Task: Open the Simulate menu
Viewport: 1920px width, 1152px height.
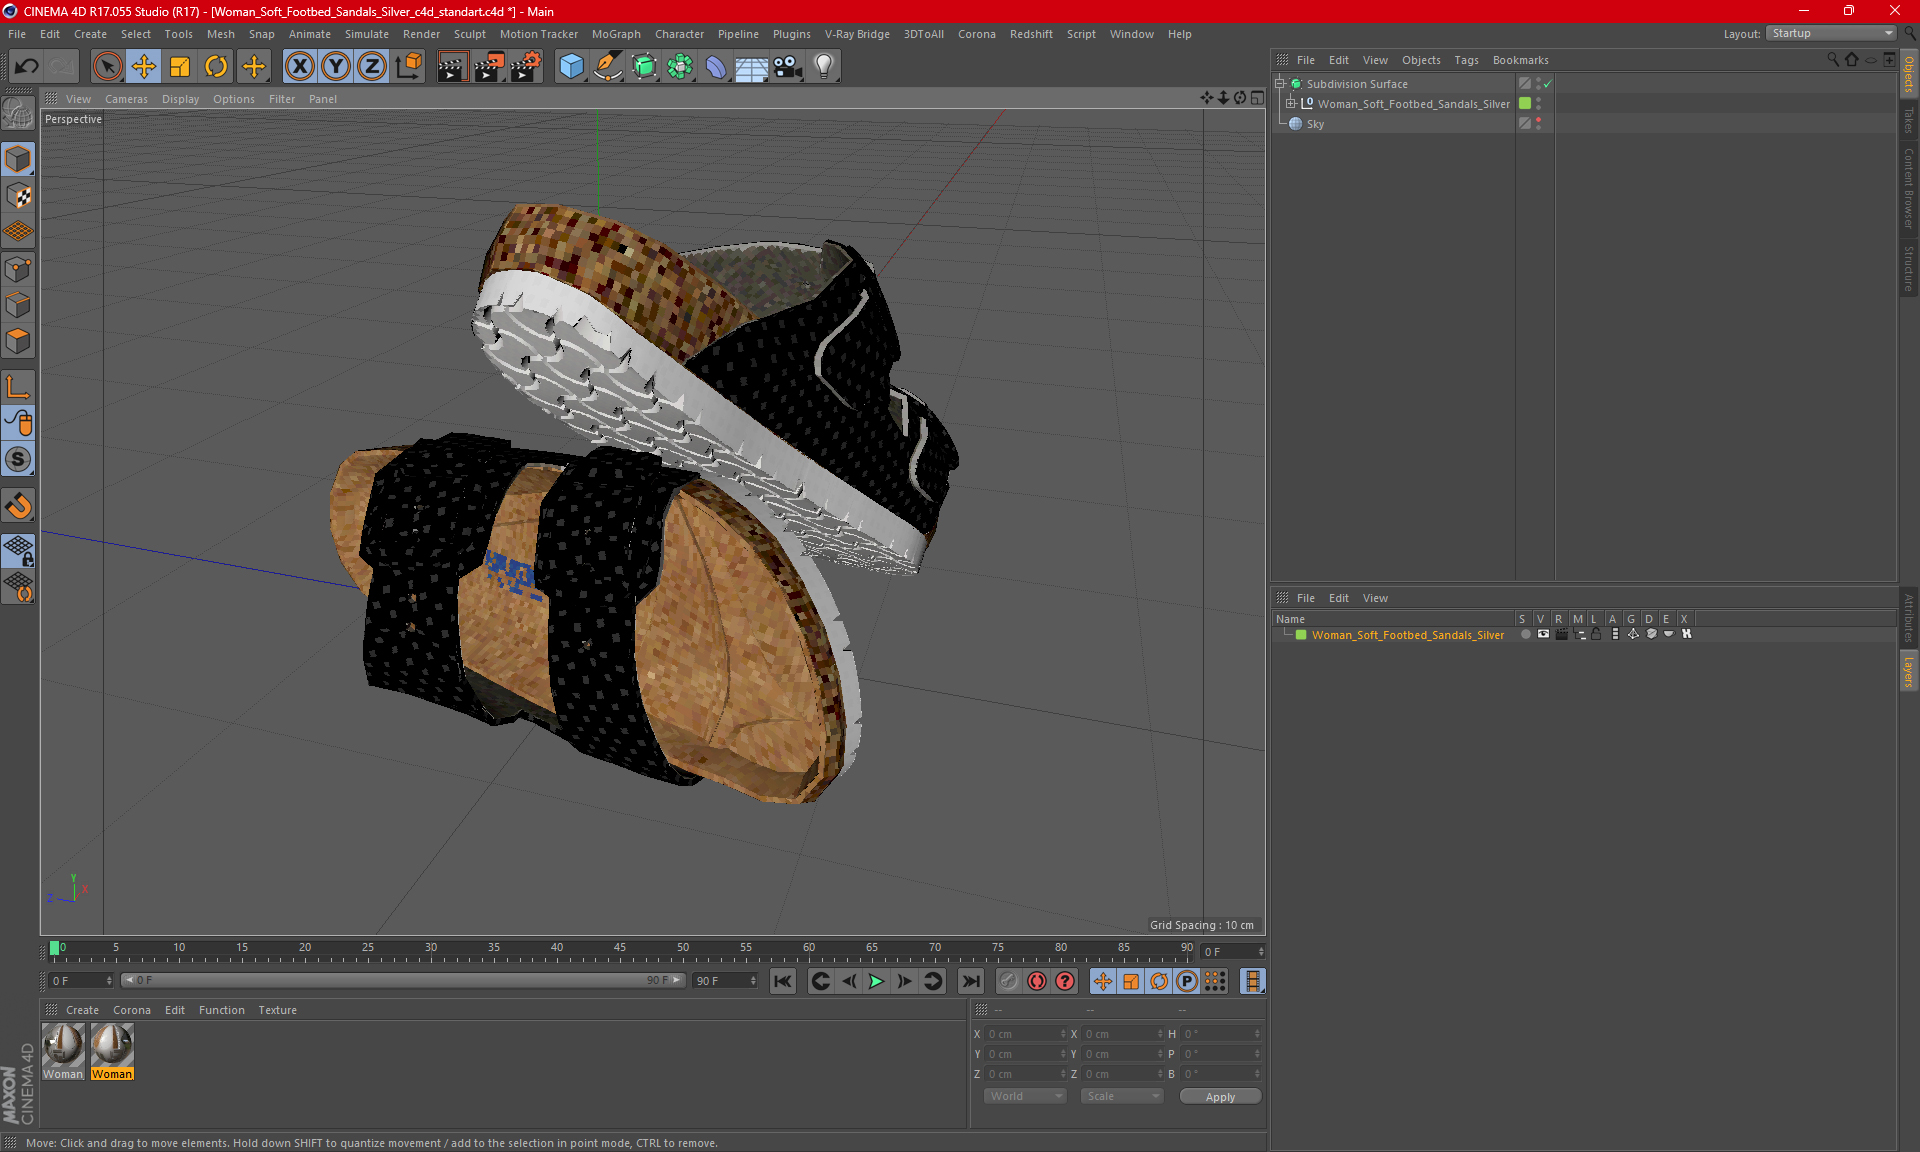Action: click(367, 34)
